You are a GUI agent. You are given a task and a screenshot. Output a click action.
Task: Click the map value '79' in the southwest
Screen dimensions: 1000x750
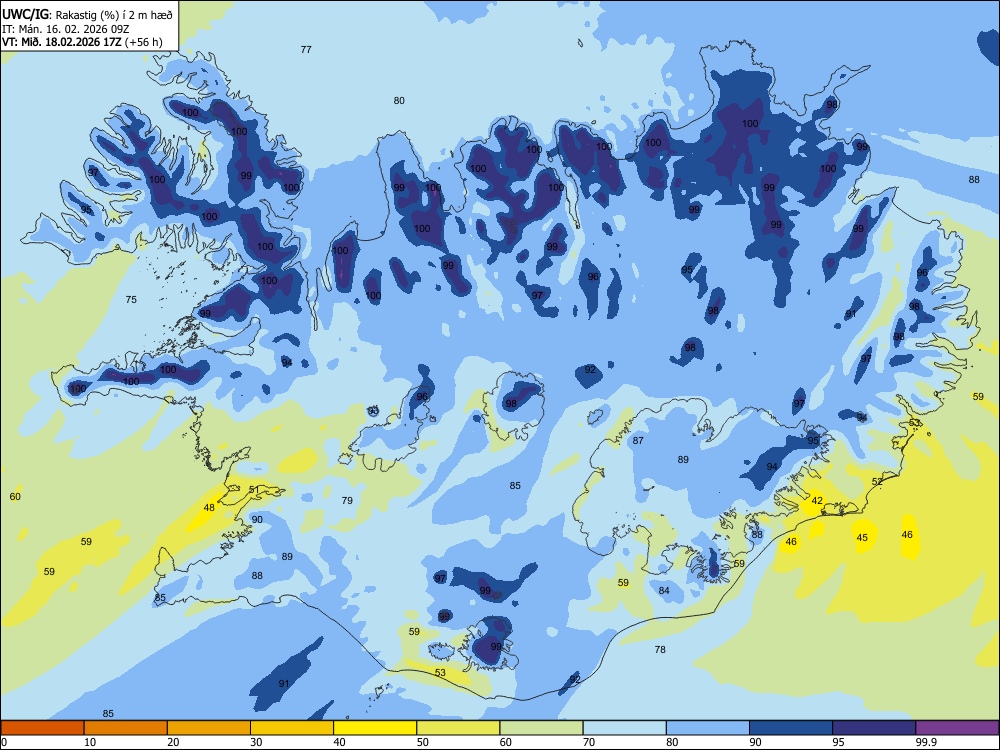pos(347,500)
